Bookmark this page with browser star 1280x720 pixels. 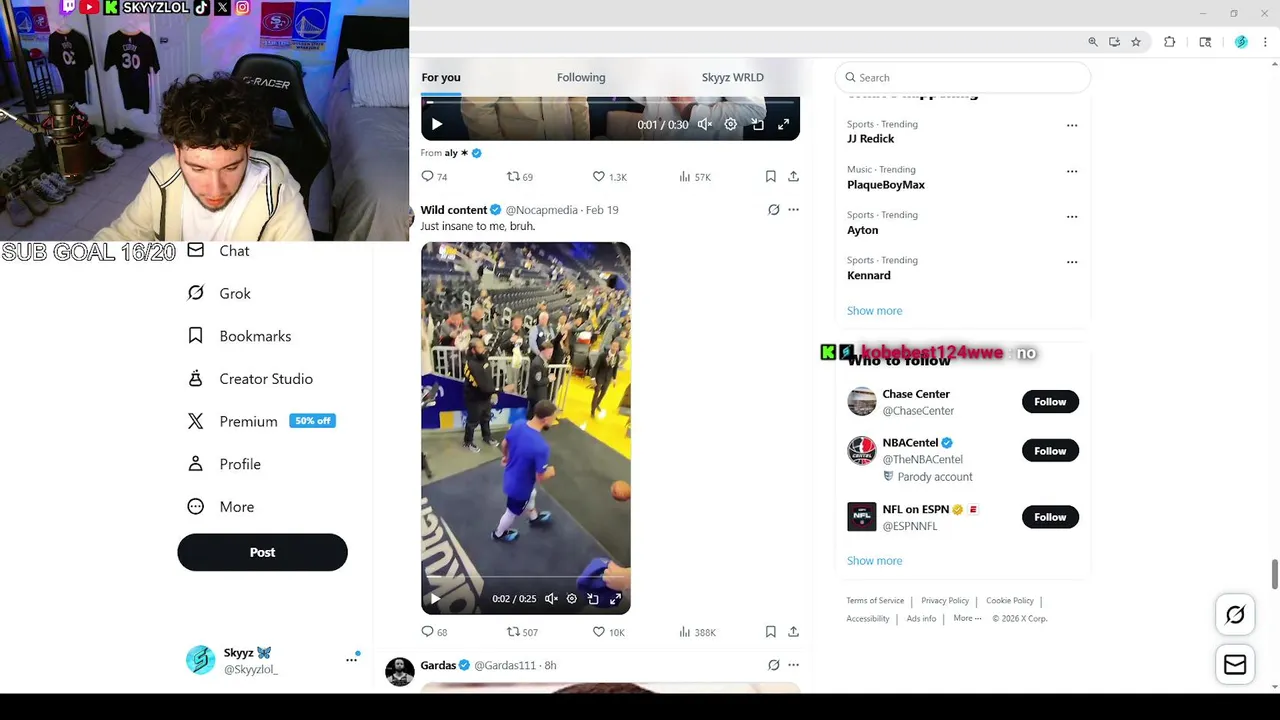pos(1136,42)
